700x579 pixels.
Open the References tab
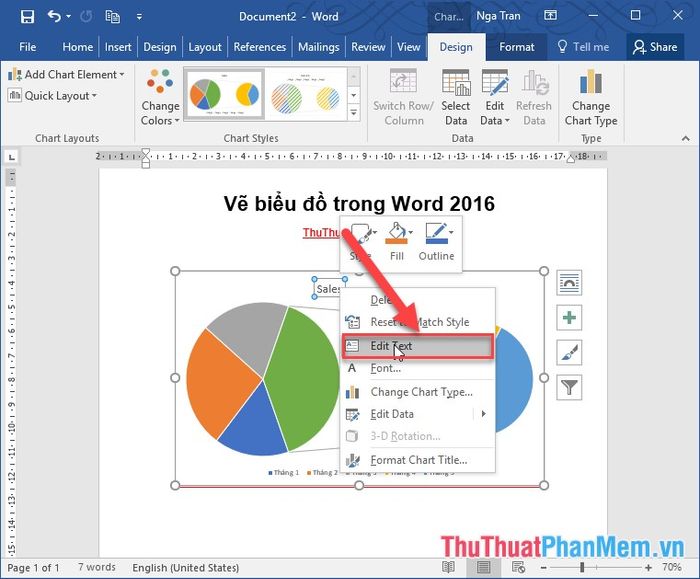point(259,47)
